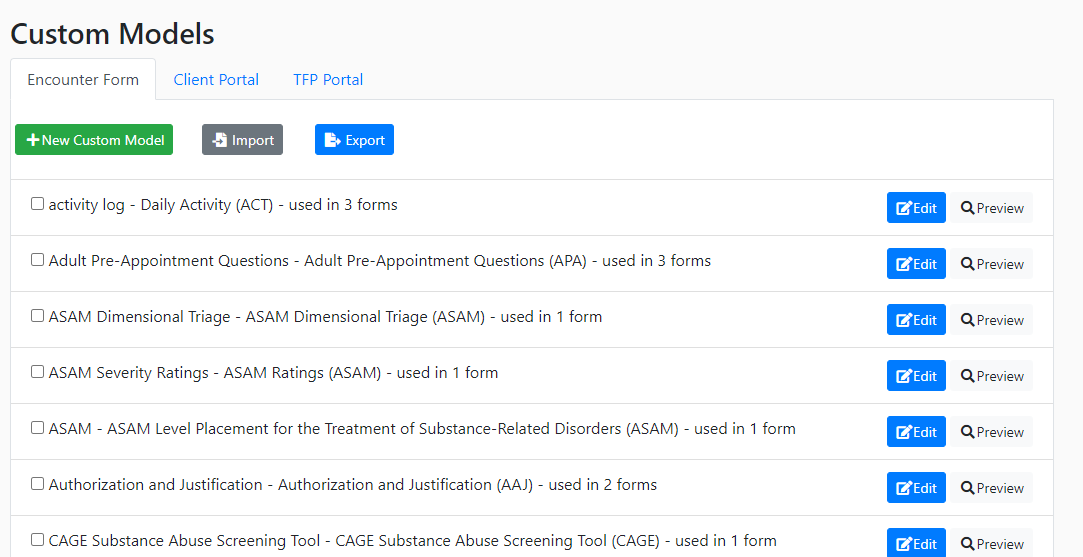Switch to the Client Portal tab
Image resolution: width=1083 pixels, height=557 pixels.
pyautogui.click(x=216, y=79)
